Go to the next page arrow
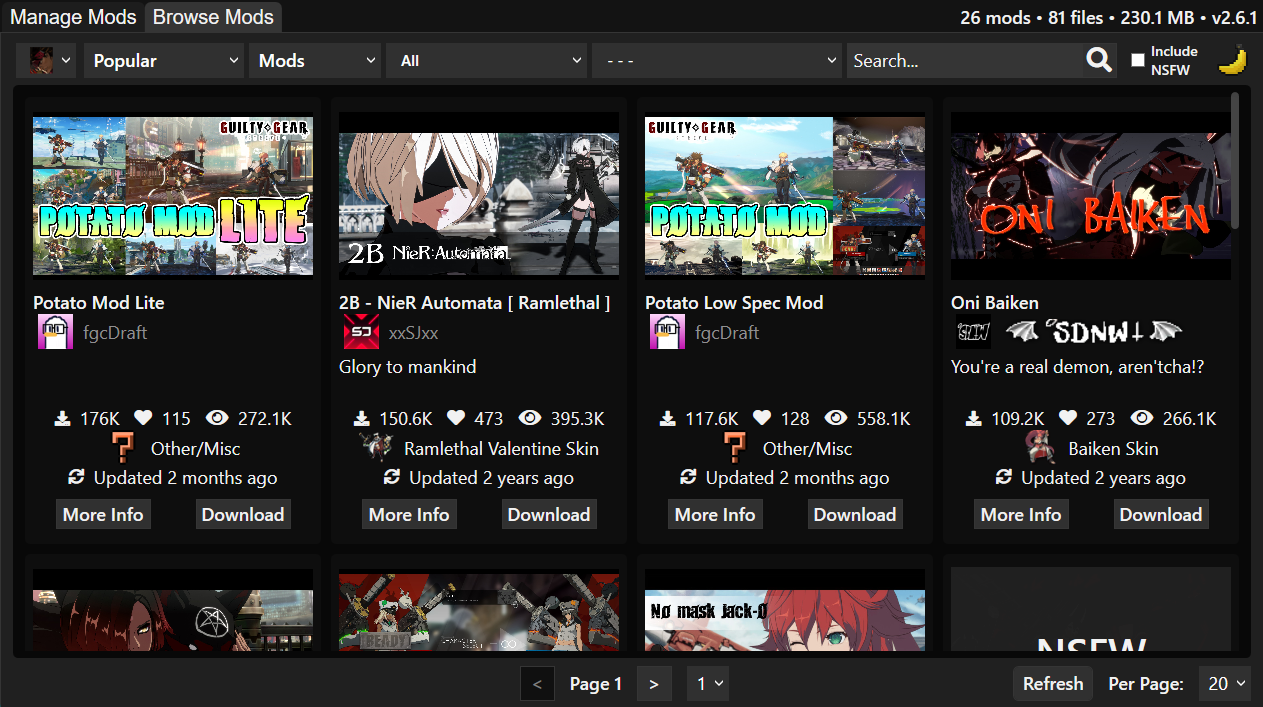The height and width of the screenshot is (707, 1263). (x=654, y=684)
